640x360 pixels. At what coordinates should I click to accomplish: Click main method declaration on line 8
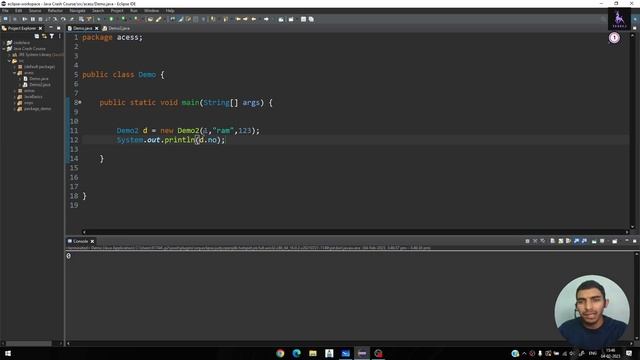[186, 103]
